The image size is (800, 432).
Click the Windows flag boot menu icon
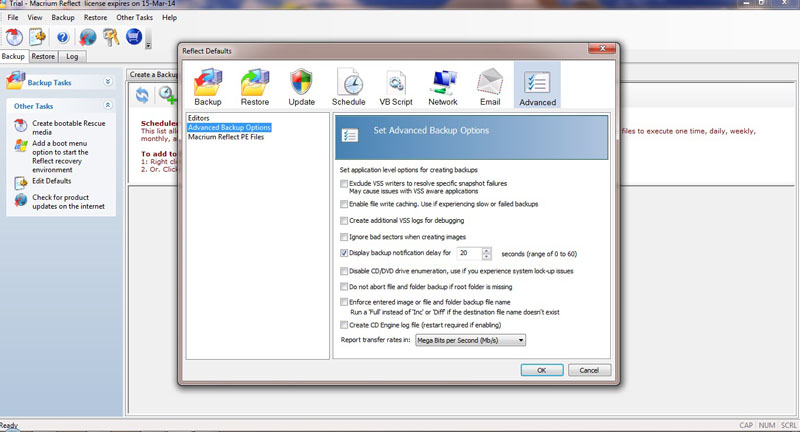[x=21, y=146]
